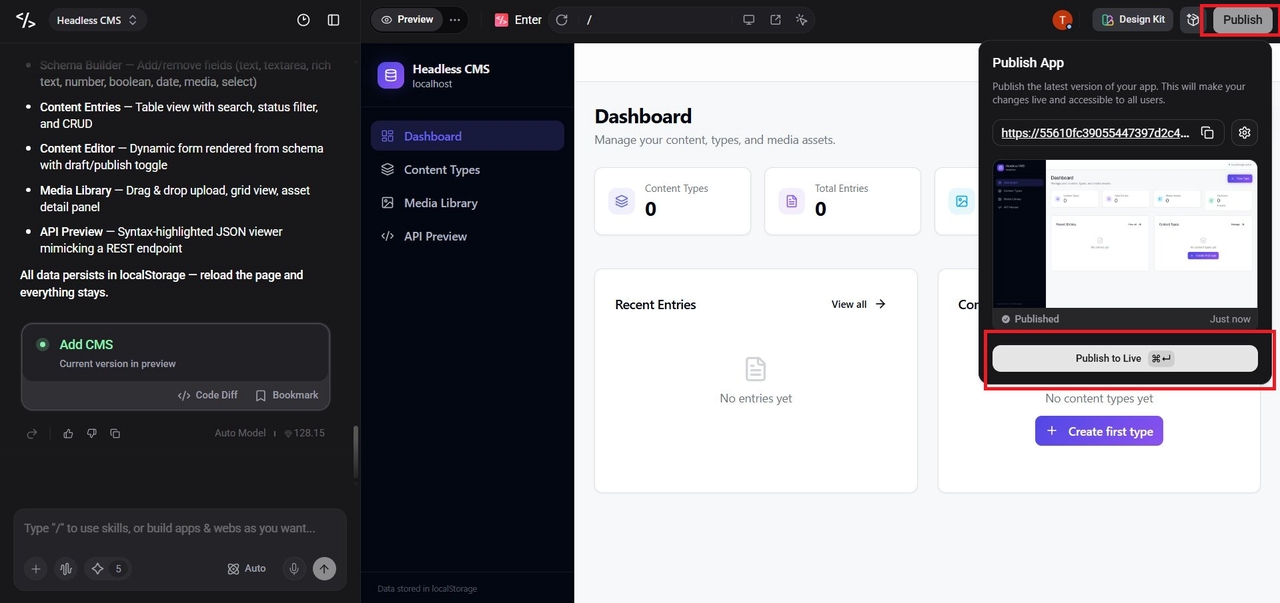This screenshot has height=603, width=1280.
Task: Open the user avatar T menu
Action: (x=1062, y=20)
